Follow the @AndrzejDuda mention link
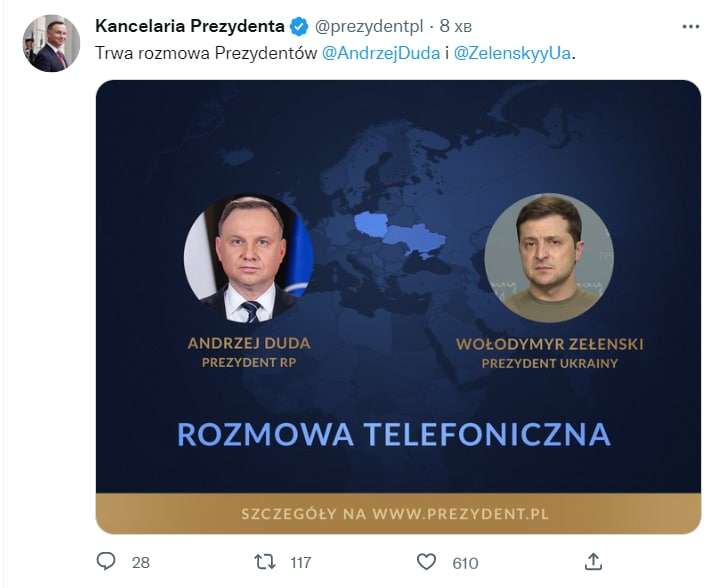This screenshot has height=588, width=722. click(x=381, y=53)
